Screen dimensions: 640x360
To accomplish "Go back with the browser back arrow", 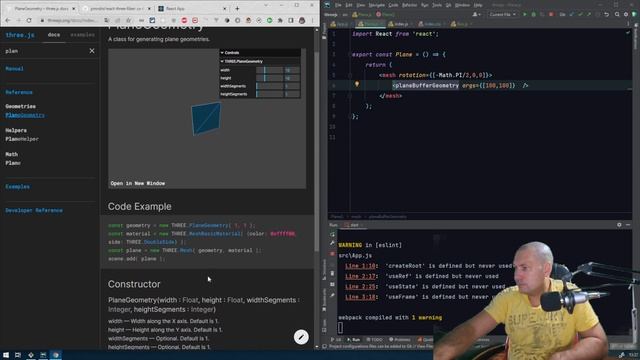I will pyautogui.click(x=8, y=20).
